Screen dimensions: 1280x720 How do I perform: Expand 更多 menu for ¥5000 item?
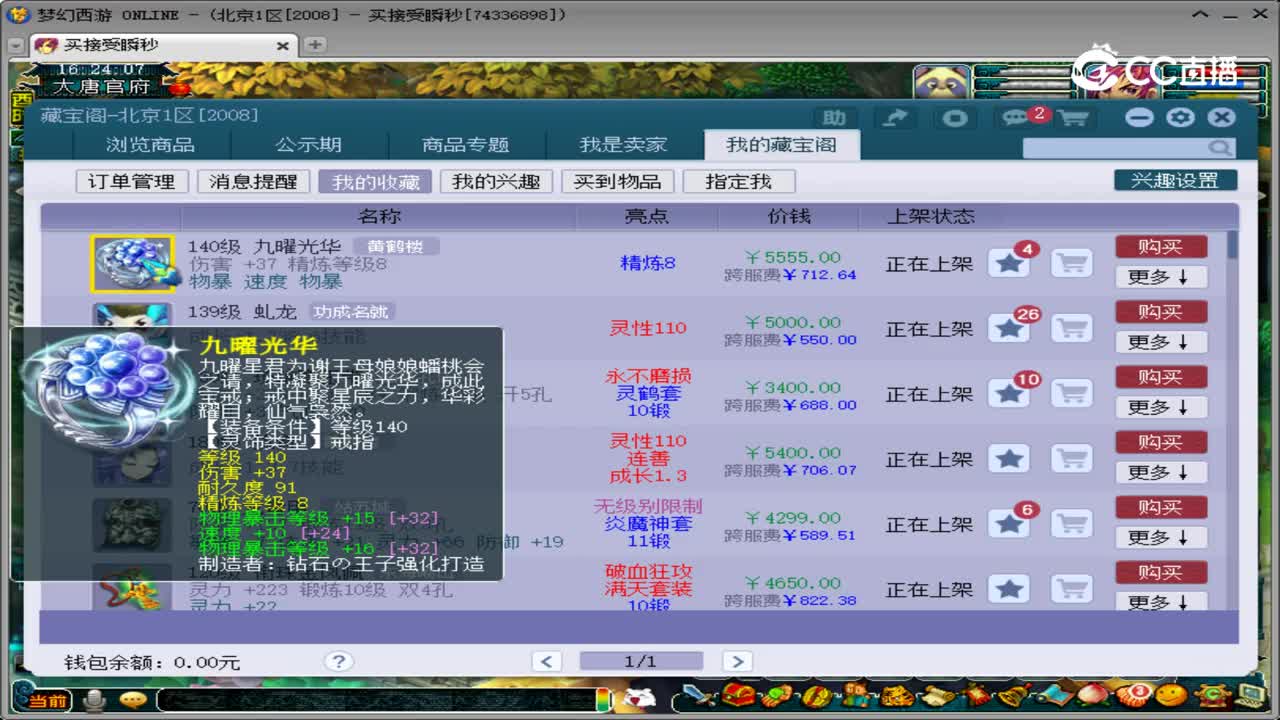pos(1161,342)
